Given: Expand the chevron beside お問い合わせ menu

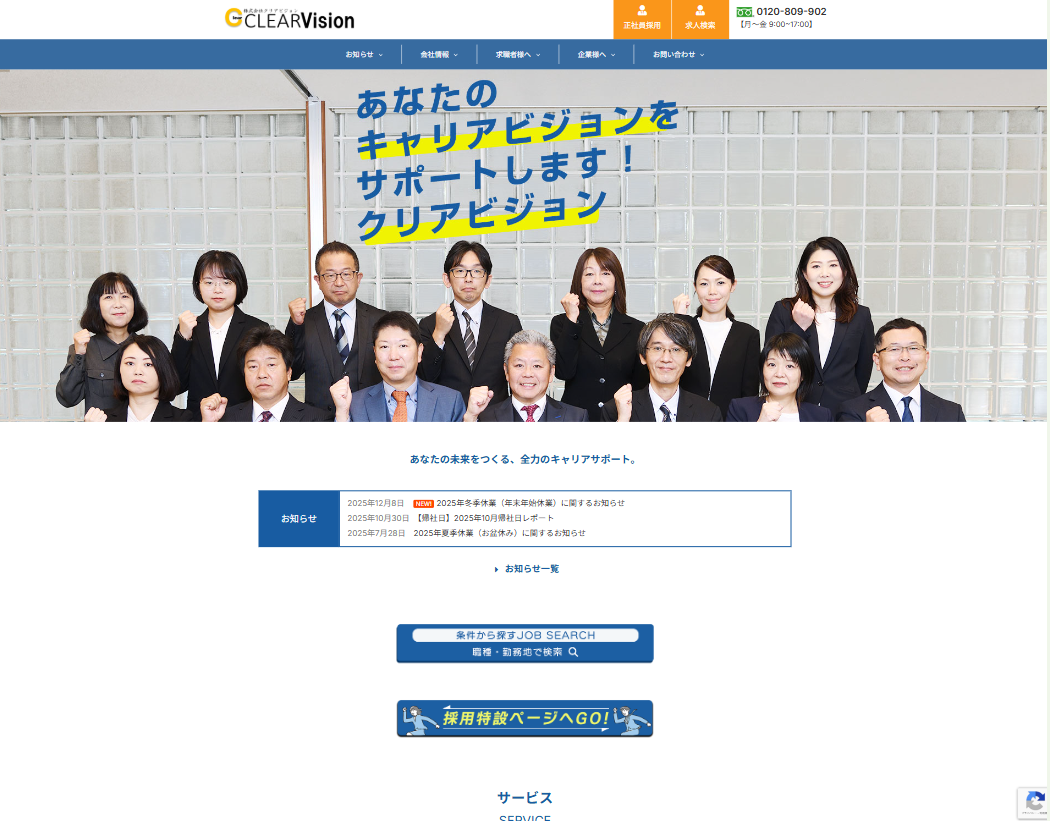Looking at the screenshot, I should (702, 55).
